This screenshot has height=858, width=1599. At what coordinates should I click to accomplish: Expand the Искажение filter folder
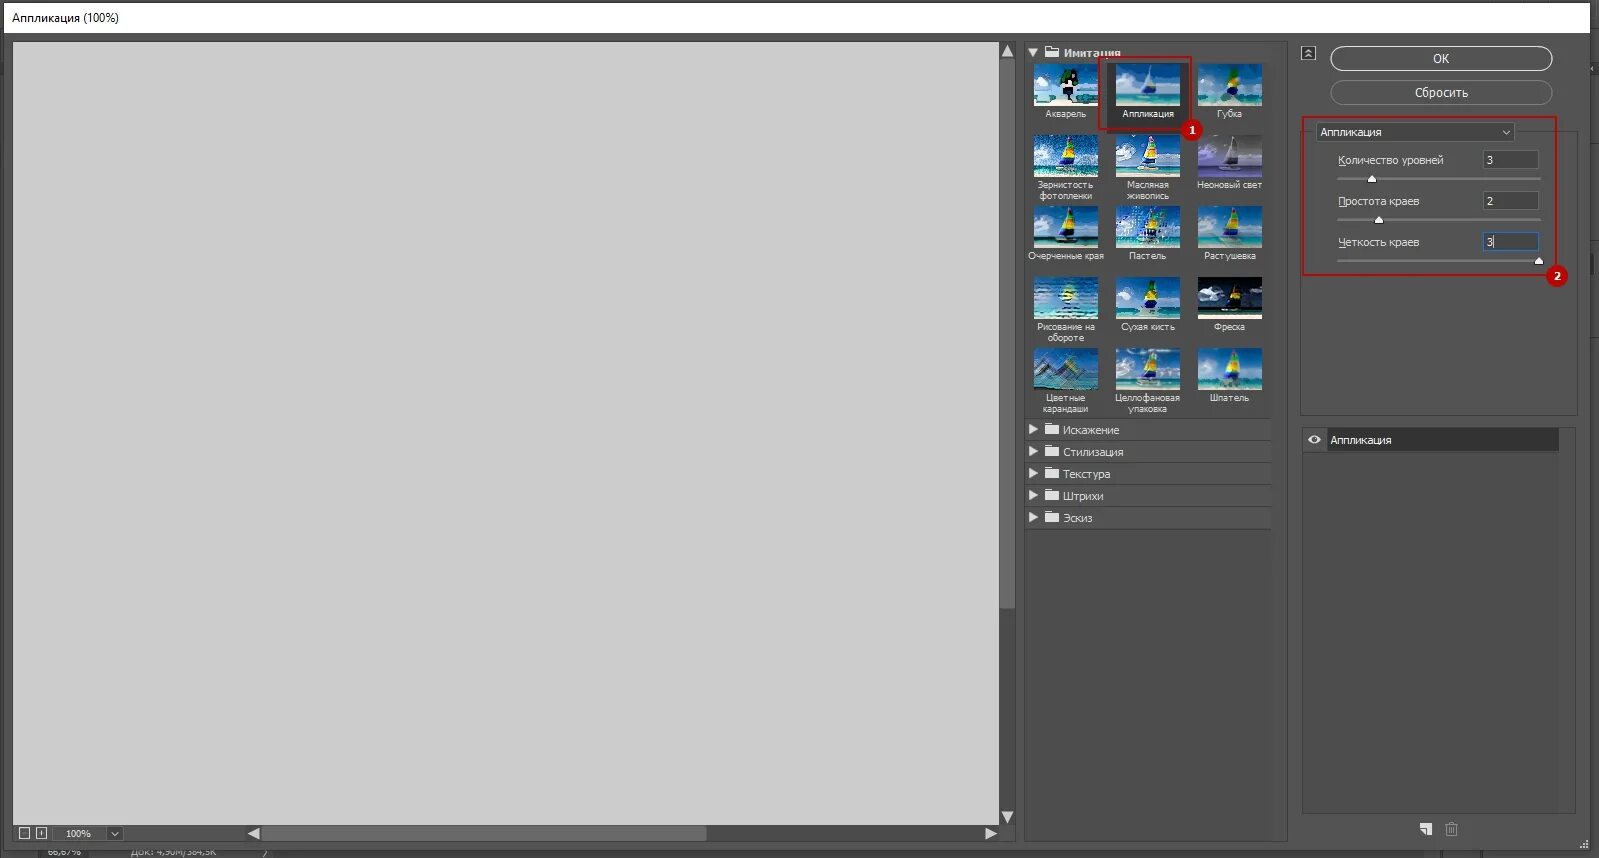tap(1033, 429)
